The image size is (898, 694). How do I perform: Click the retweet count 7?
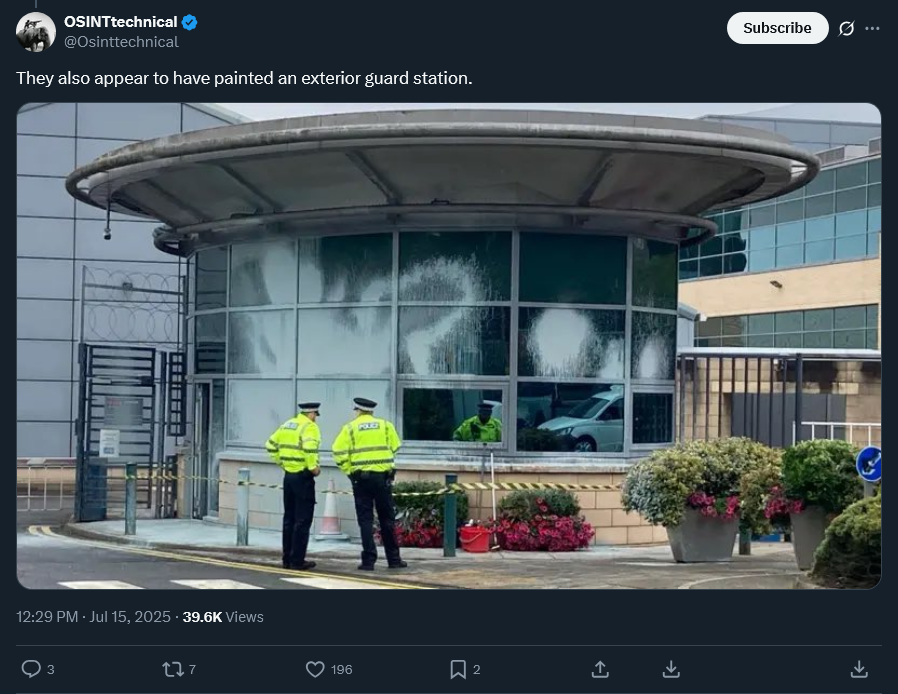(192, 669)
